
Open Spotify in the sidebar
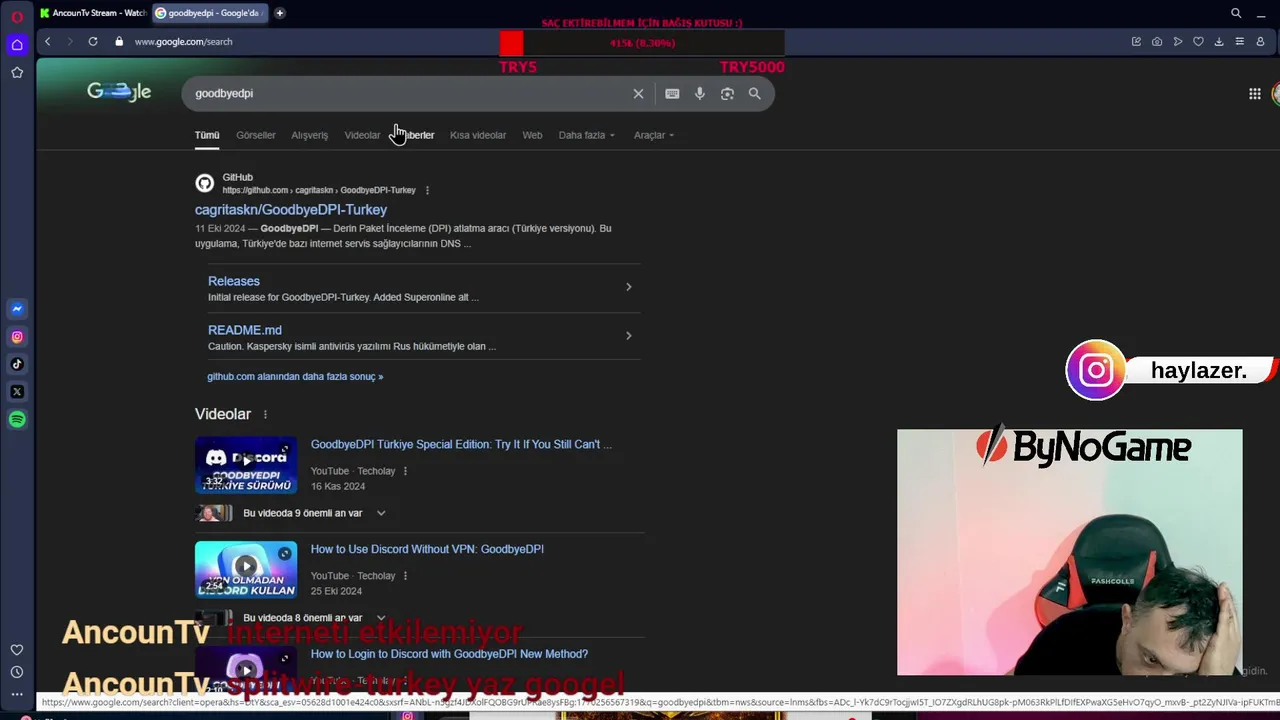point(17,420)
